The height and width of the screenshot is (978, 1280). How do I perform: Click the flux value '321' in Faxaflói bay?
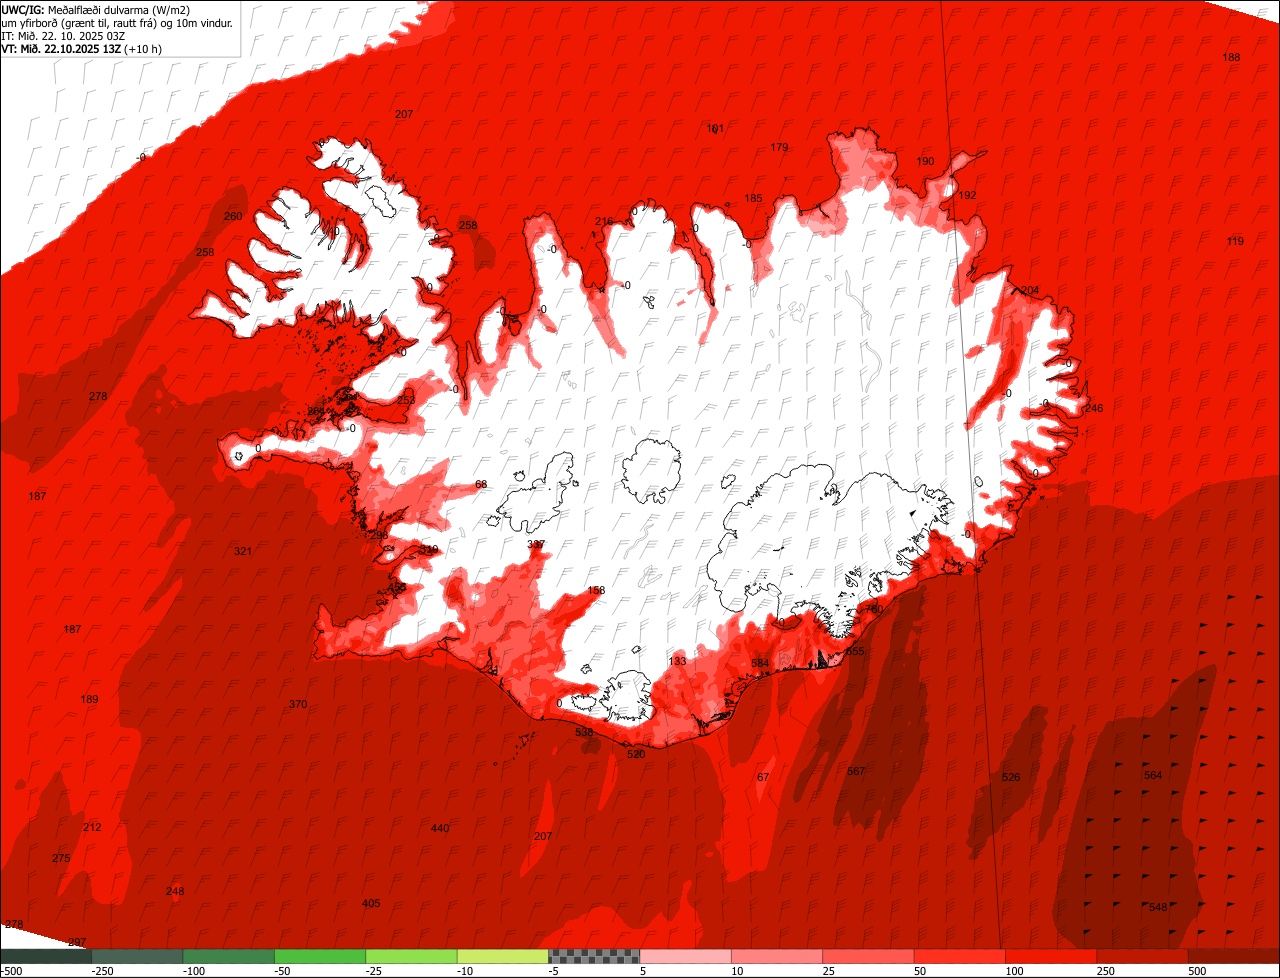tap(243, 552)
